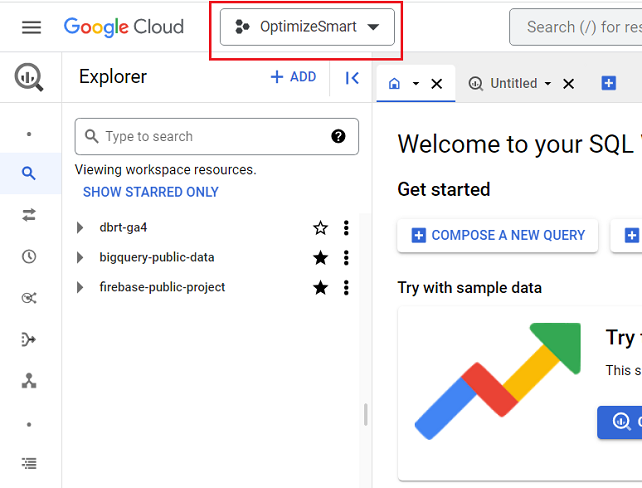Unstar the firebase-public-project project
This screenshot has width=642, height=488.
(320, 288)
